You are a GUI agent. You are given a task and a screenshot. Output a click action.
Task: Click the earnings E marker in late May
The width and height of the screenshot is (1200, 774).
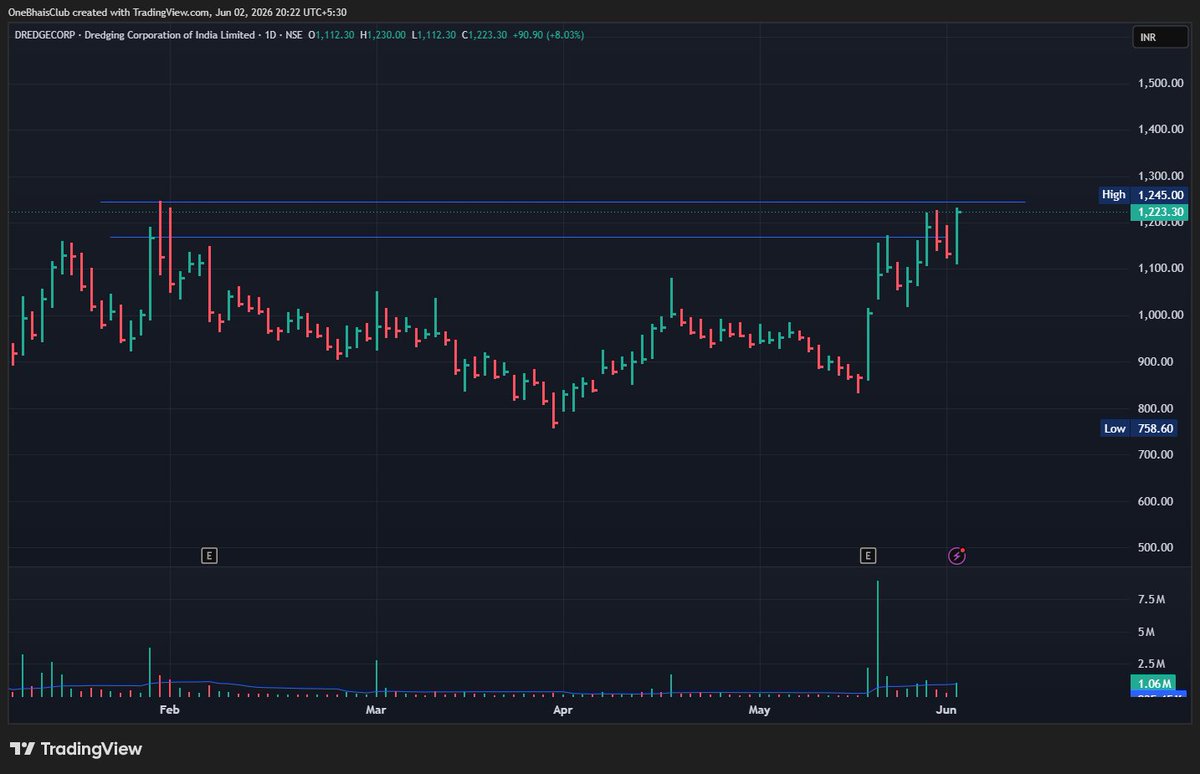tap(868, 554)
